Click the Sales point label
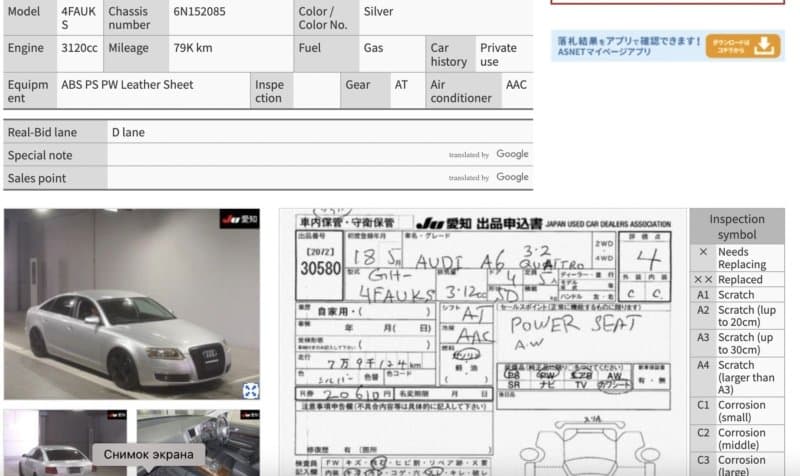Viewport: 800px width, 476px height. click(37, 178)
